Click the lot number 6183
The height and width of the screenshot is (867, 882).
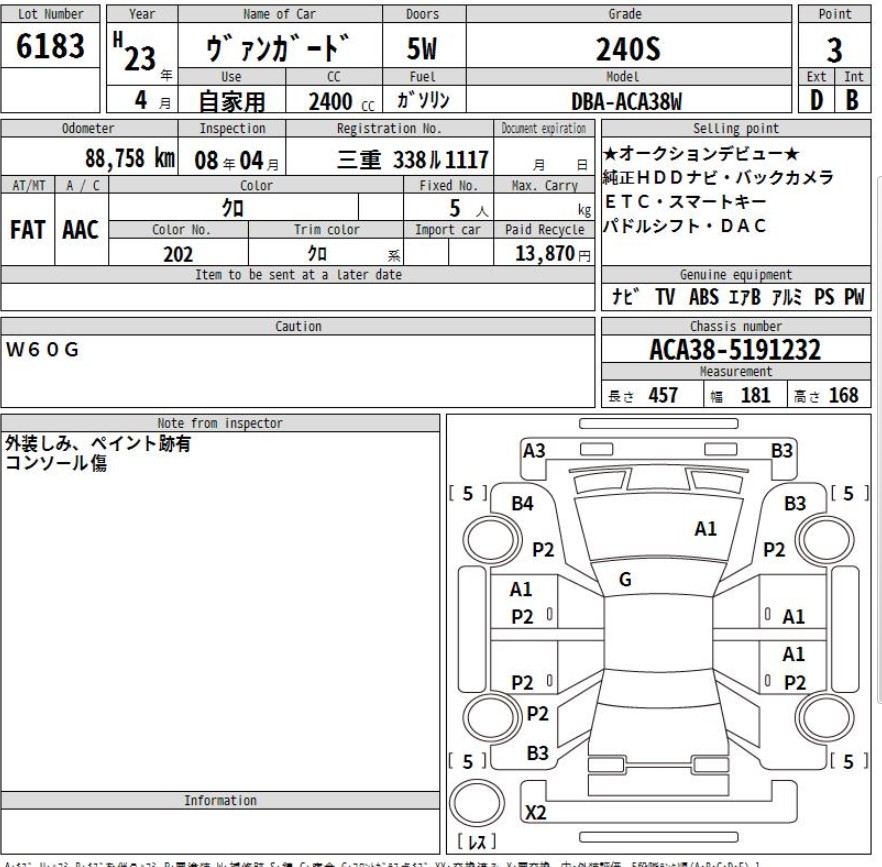pyautogui.click(x=50, y=49)
